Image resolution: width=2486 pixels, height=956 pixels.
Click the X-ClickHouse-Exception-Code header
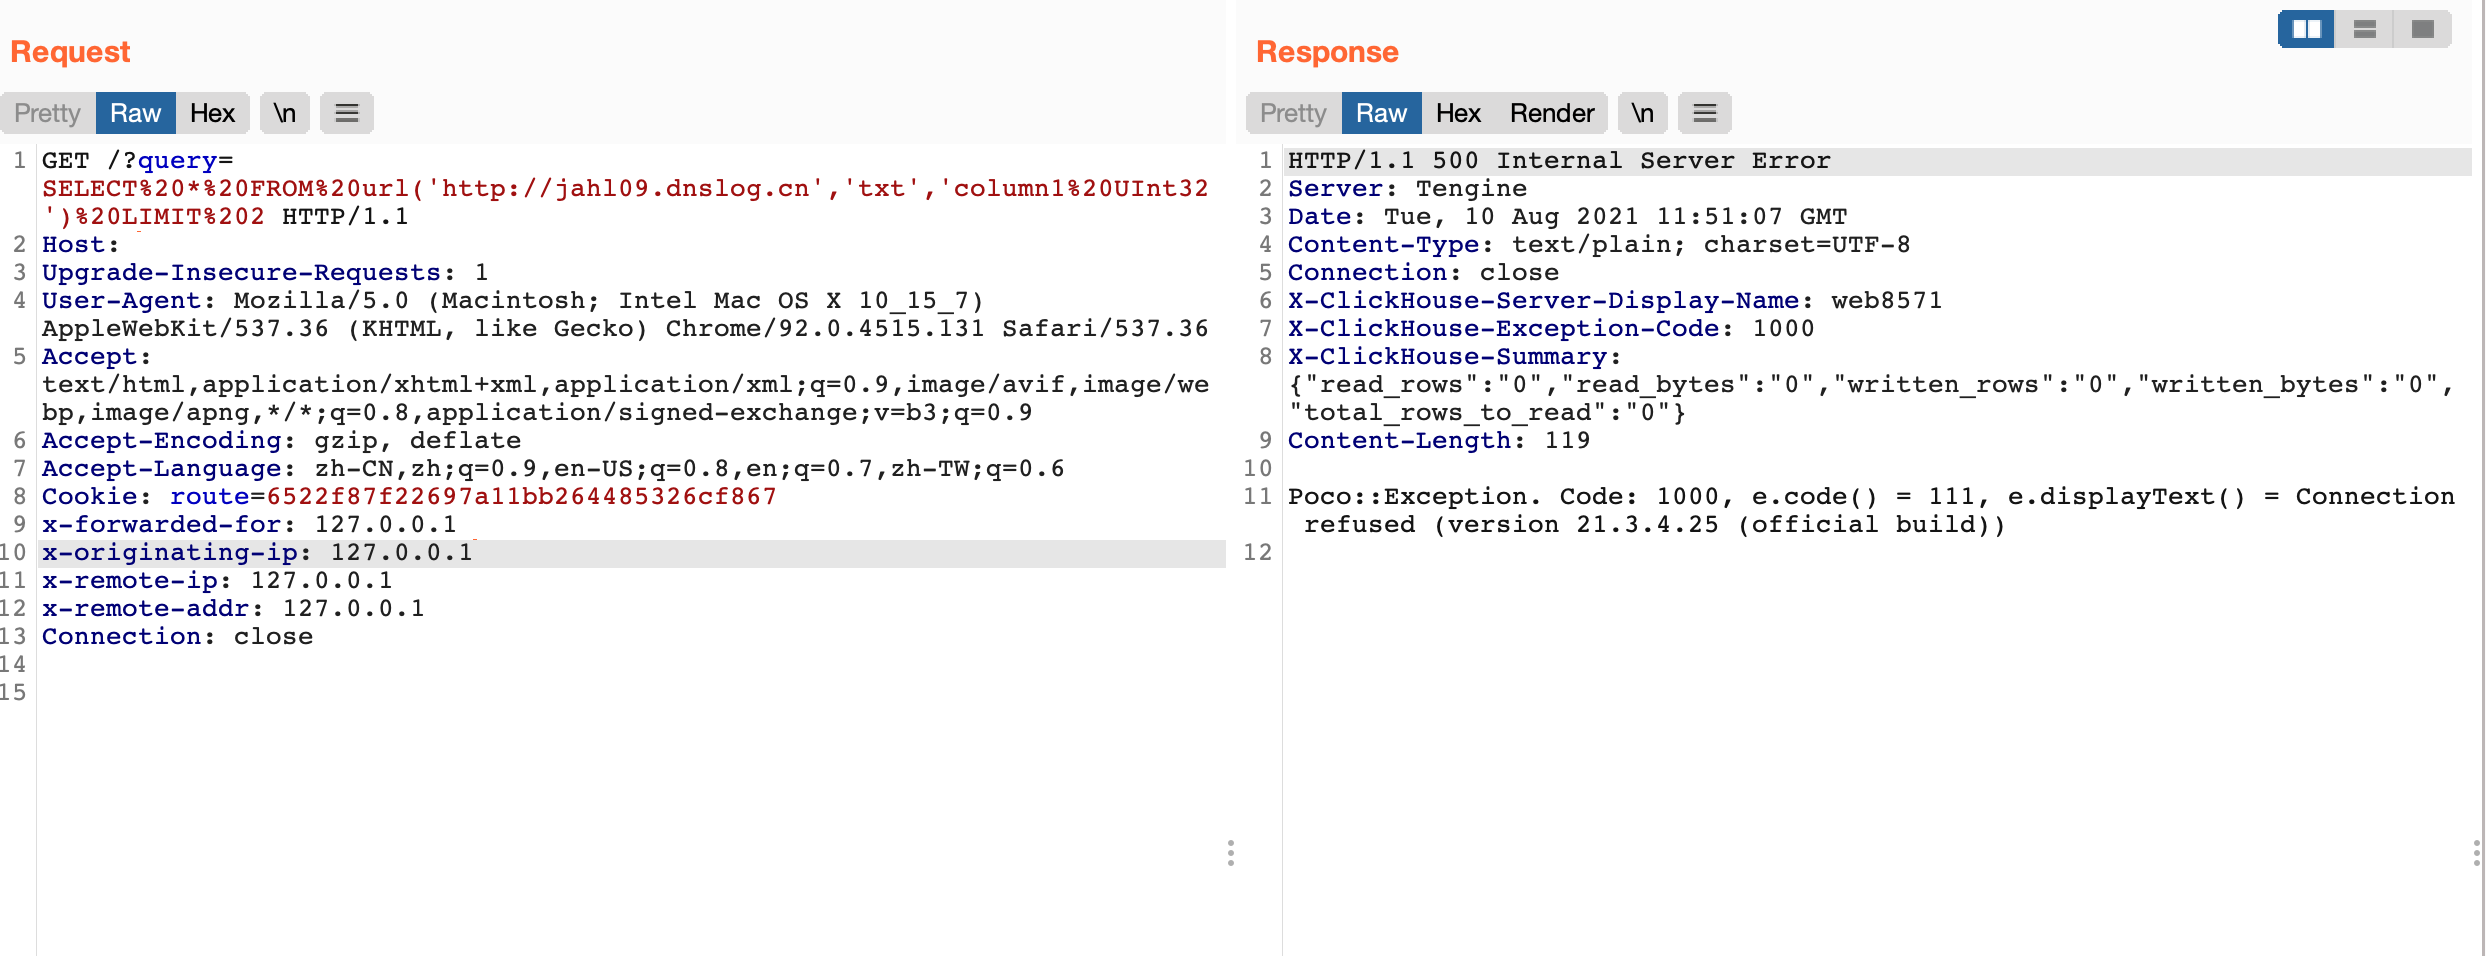1551,329
